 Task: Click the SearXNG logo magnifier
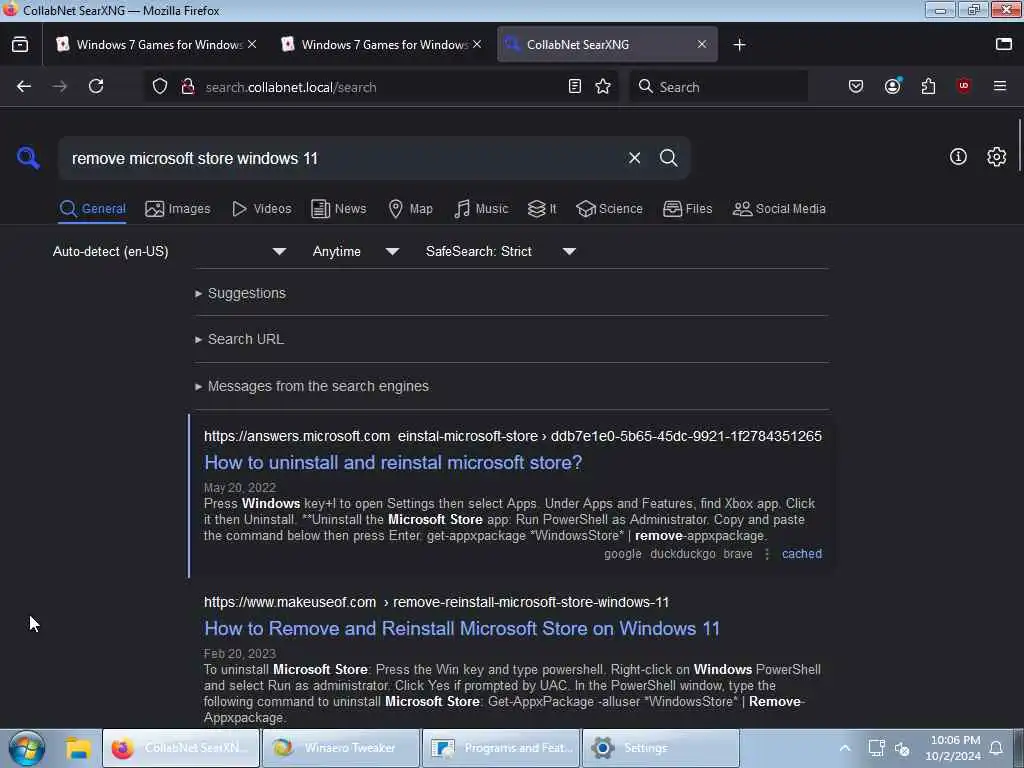[28, 157]
